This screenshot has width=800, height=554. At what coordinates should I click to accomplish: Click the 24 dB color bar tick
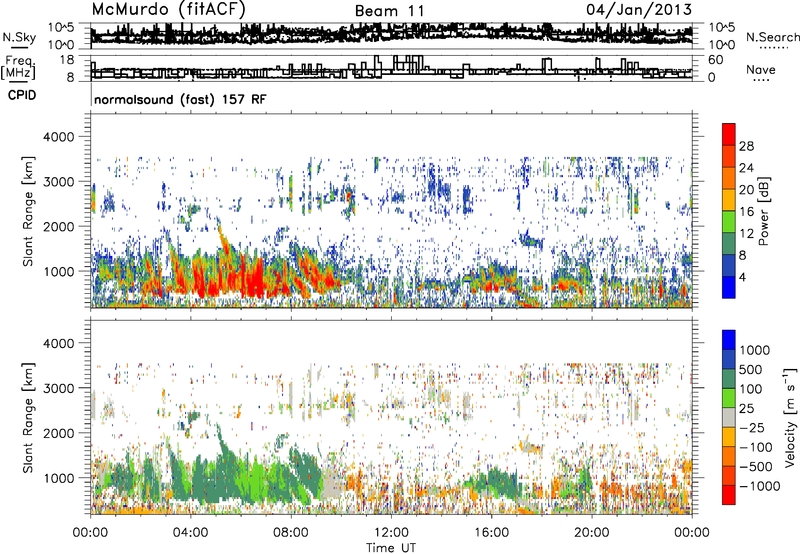[x=746, y=168]
